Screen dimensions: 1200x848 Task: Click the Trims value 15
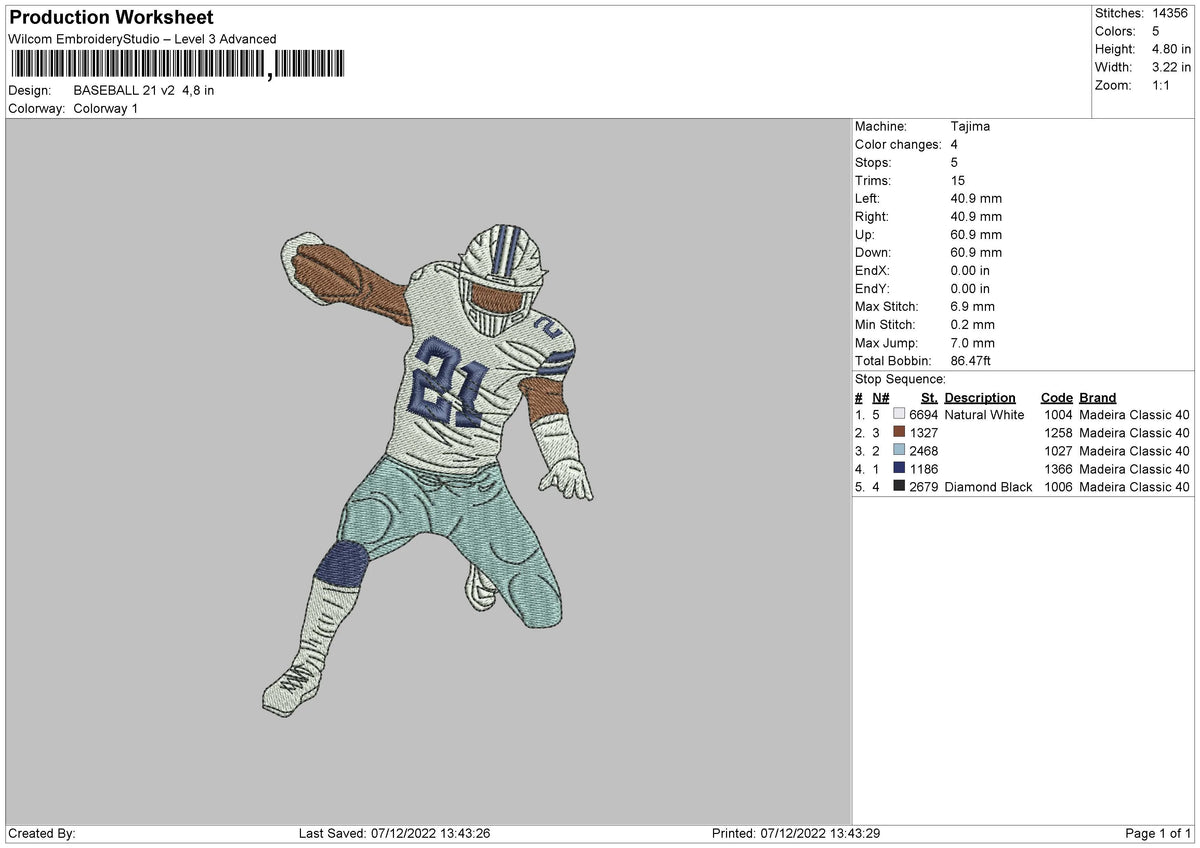958,180
